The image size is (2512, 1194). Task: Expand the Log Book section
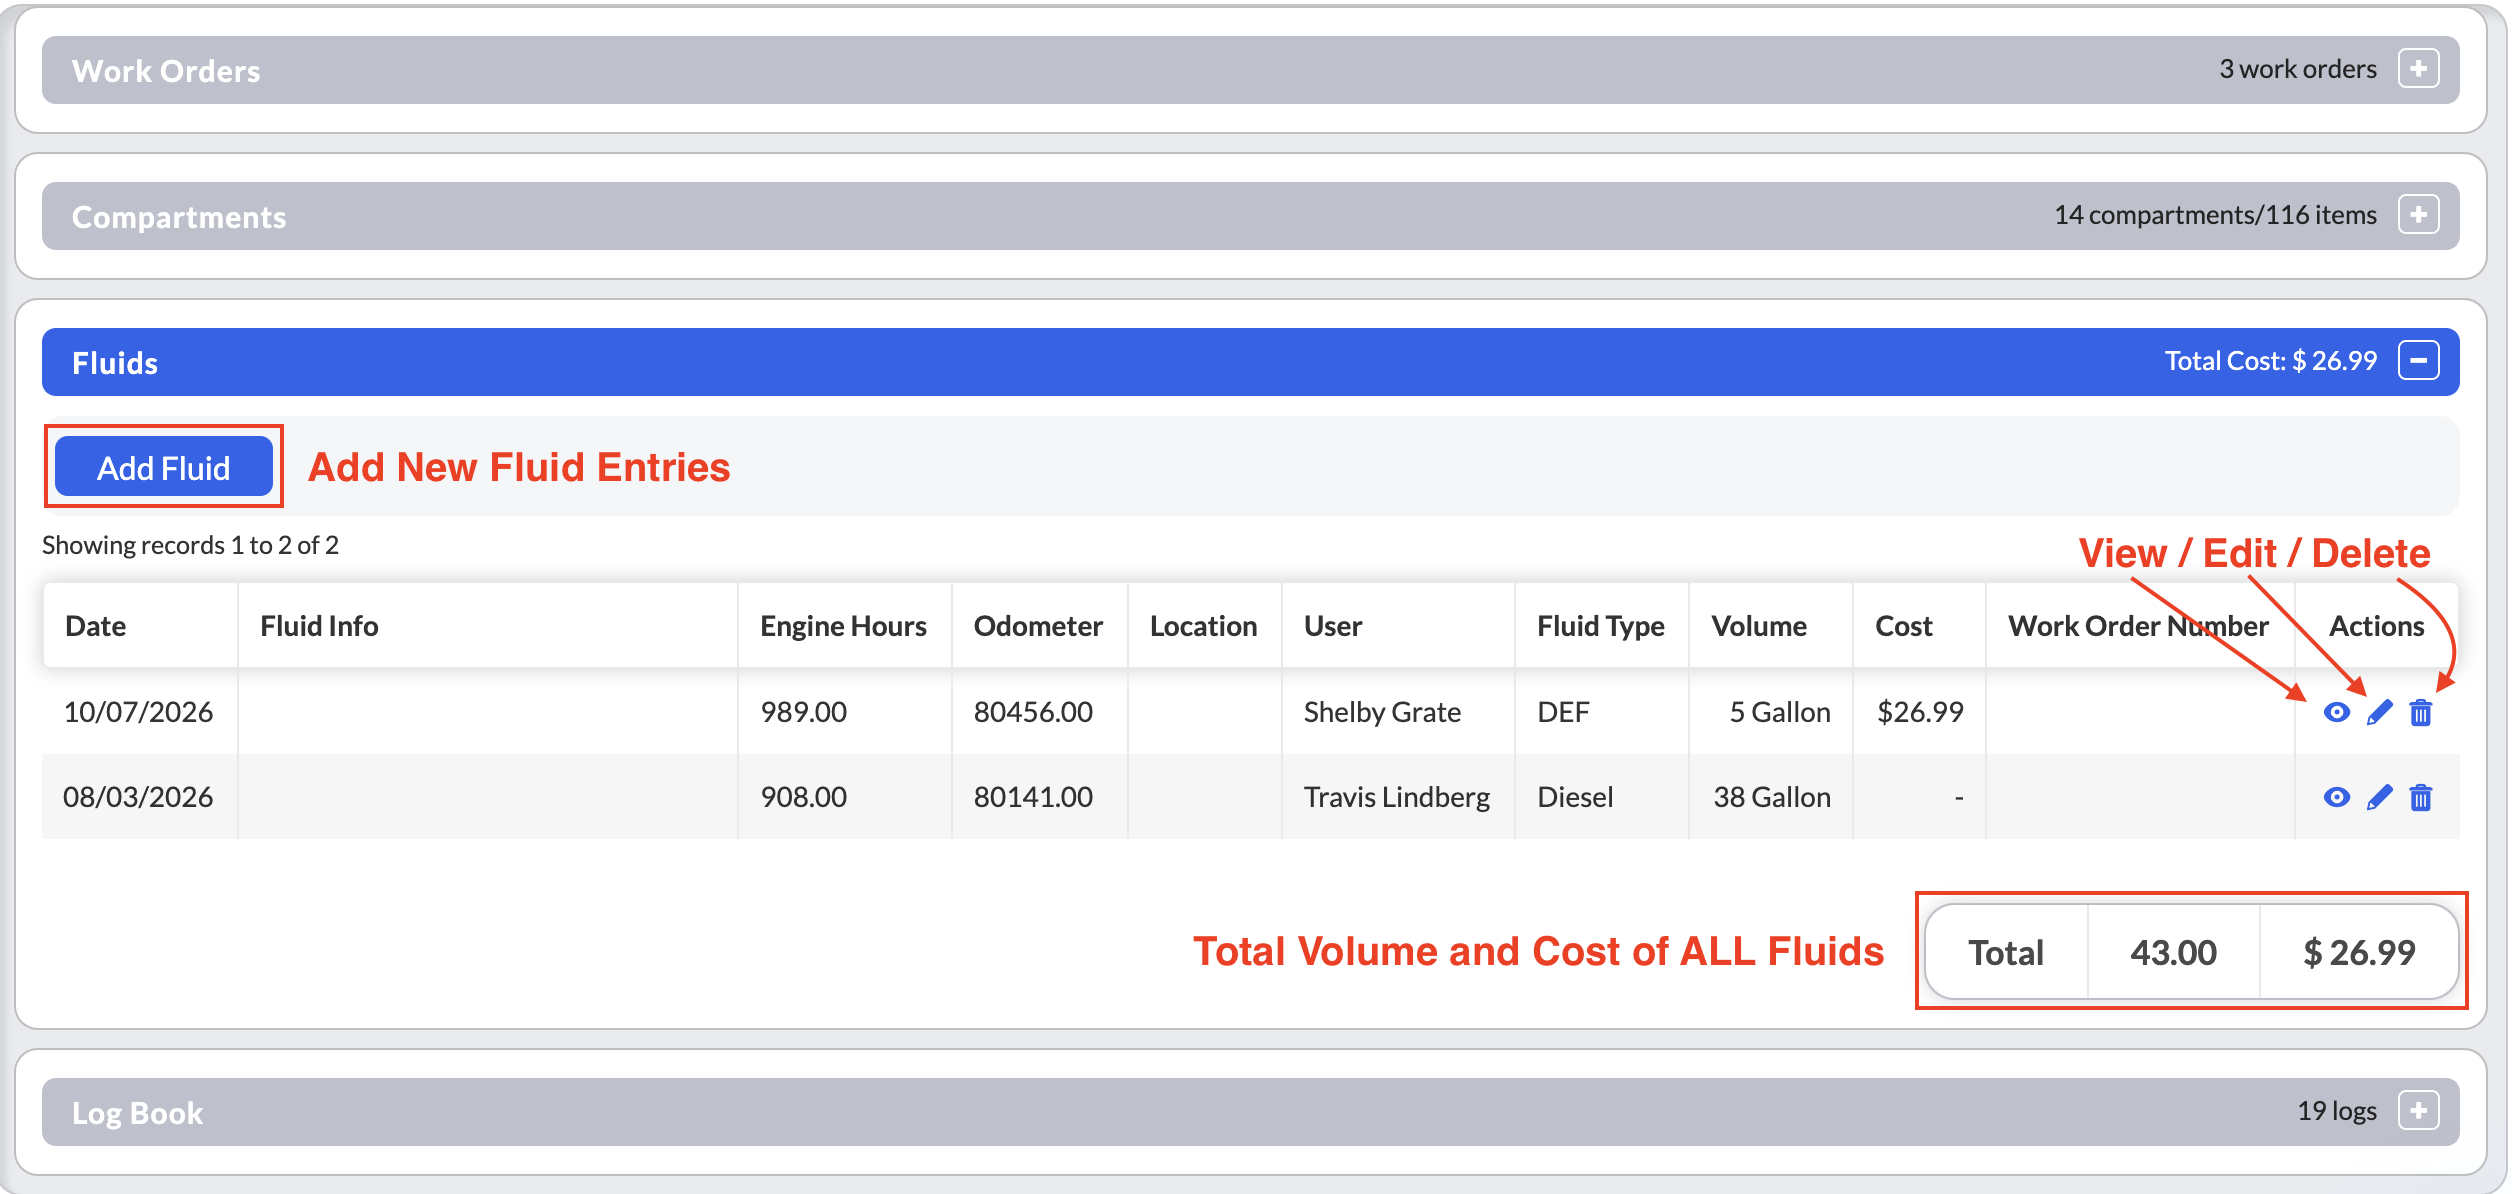coord(2418,1111)
